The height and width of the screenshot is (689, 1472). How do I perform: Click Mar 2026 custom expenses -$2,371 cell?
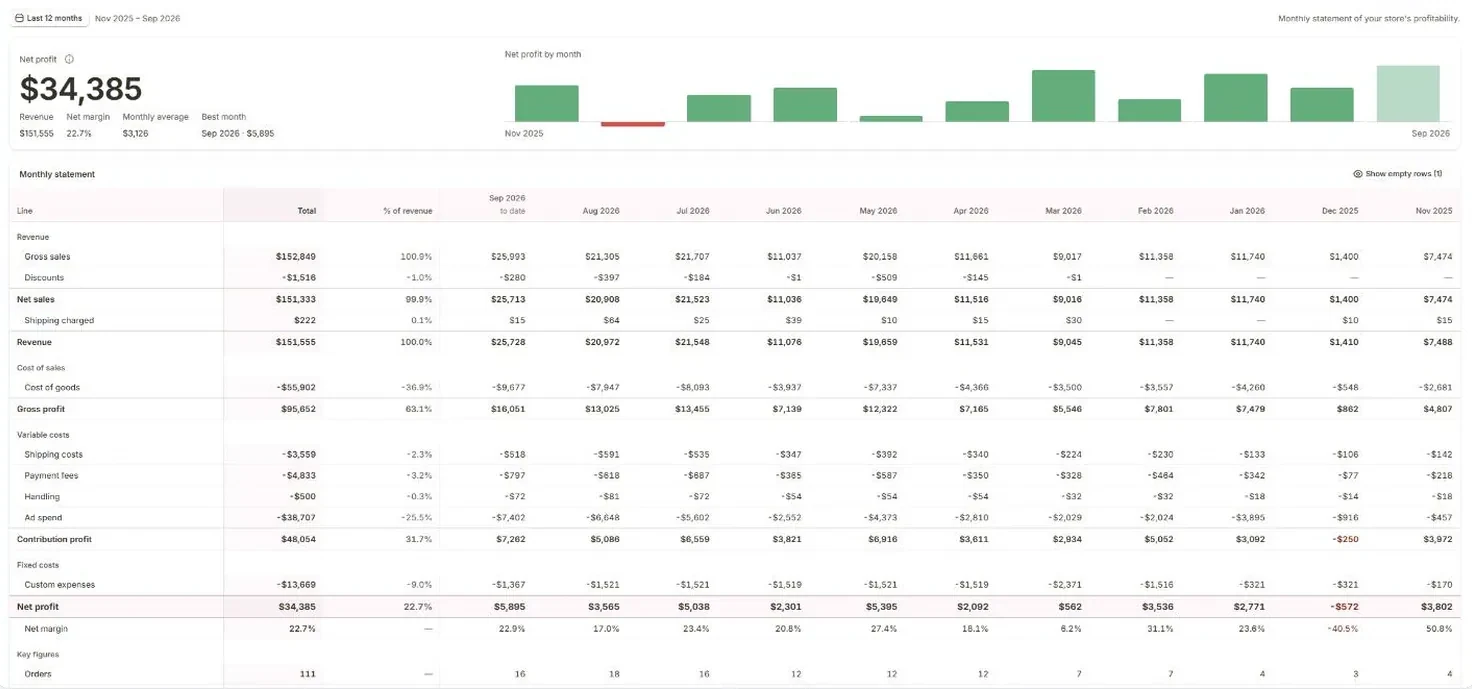[1065, 585]
